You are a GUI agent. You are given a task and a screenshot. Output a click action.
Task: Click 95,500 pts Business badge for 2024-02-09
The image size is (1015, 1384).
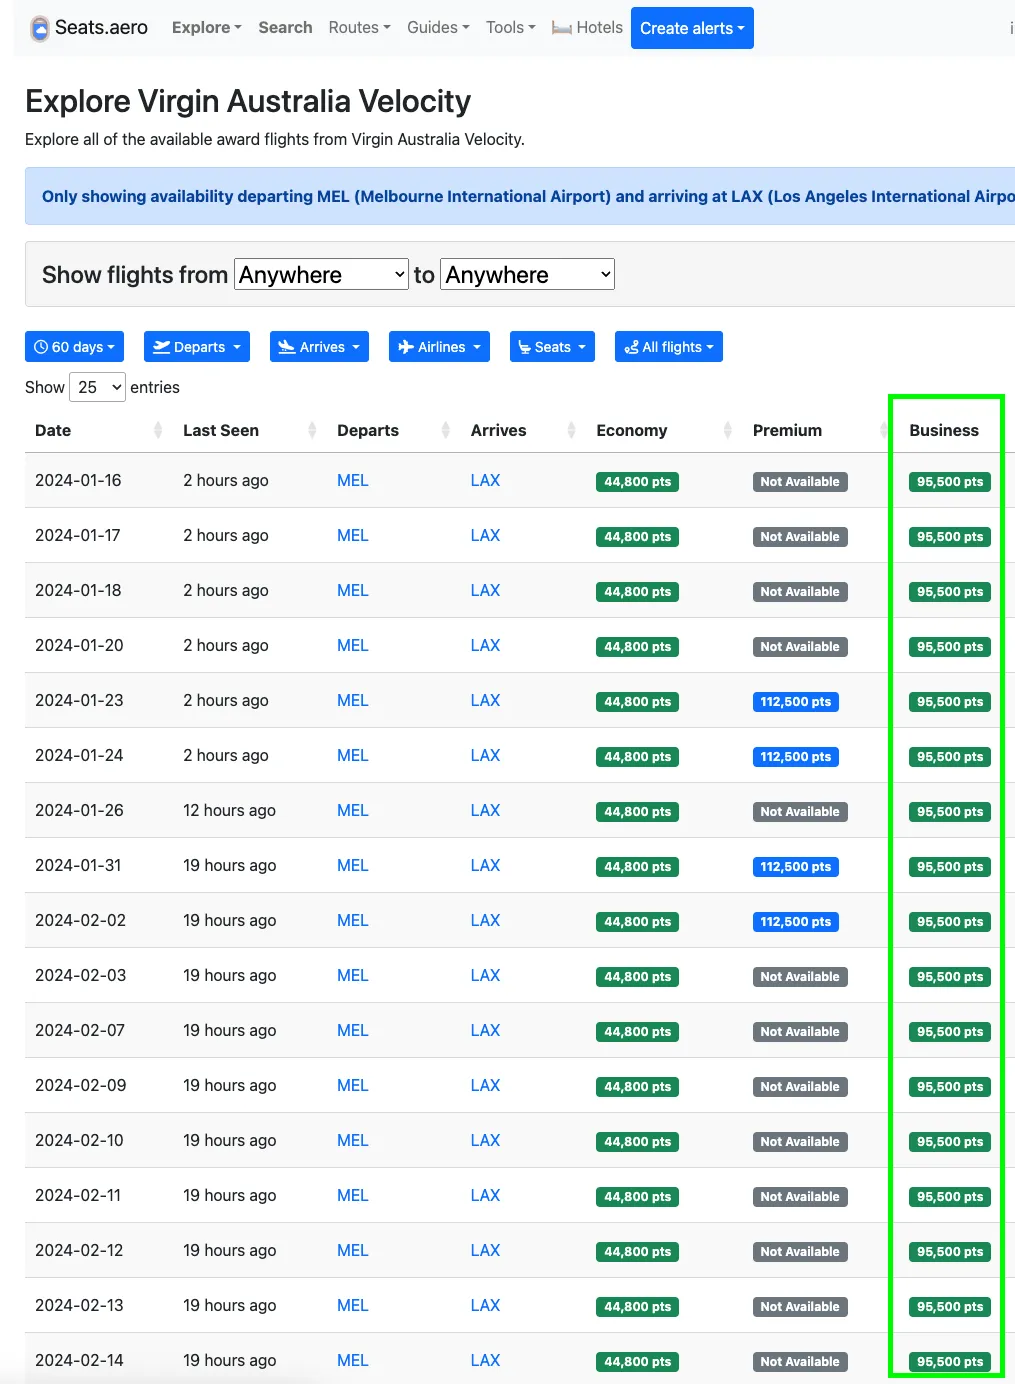pyautogui.click(x=950, y=1087)
